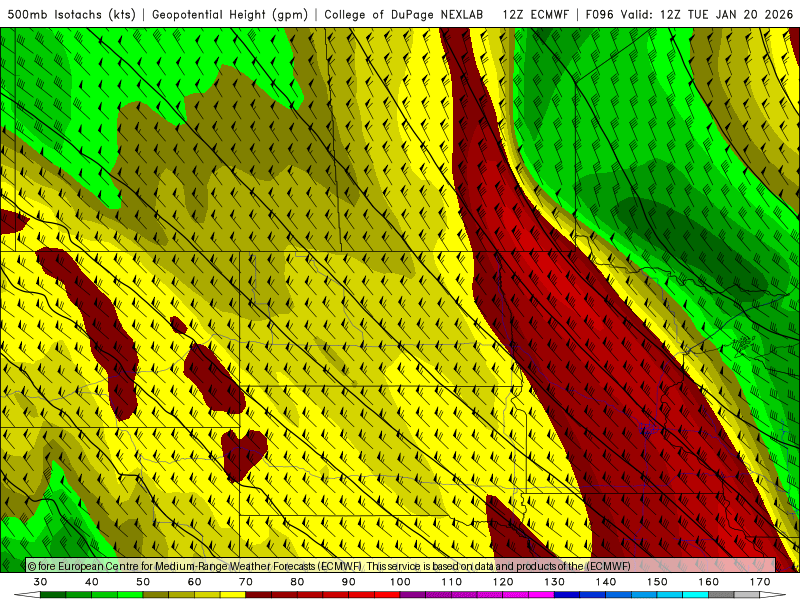Click the legend value "60"
800x600 pixels.
click(194, 582)
